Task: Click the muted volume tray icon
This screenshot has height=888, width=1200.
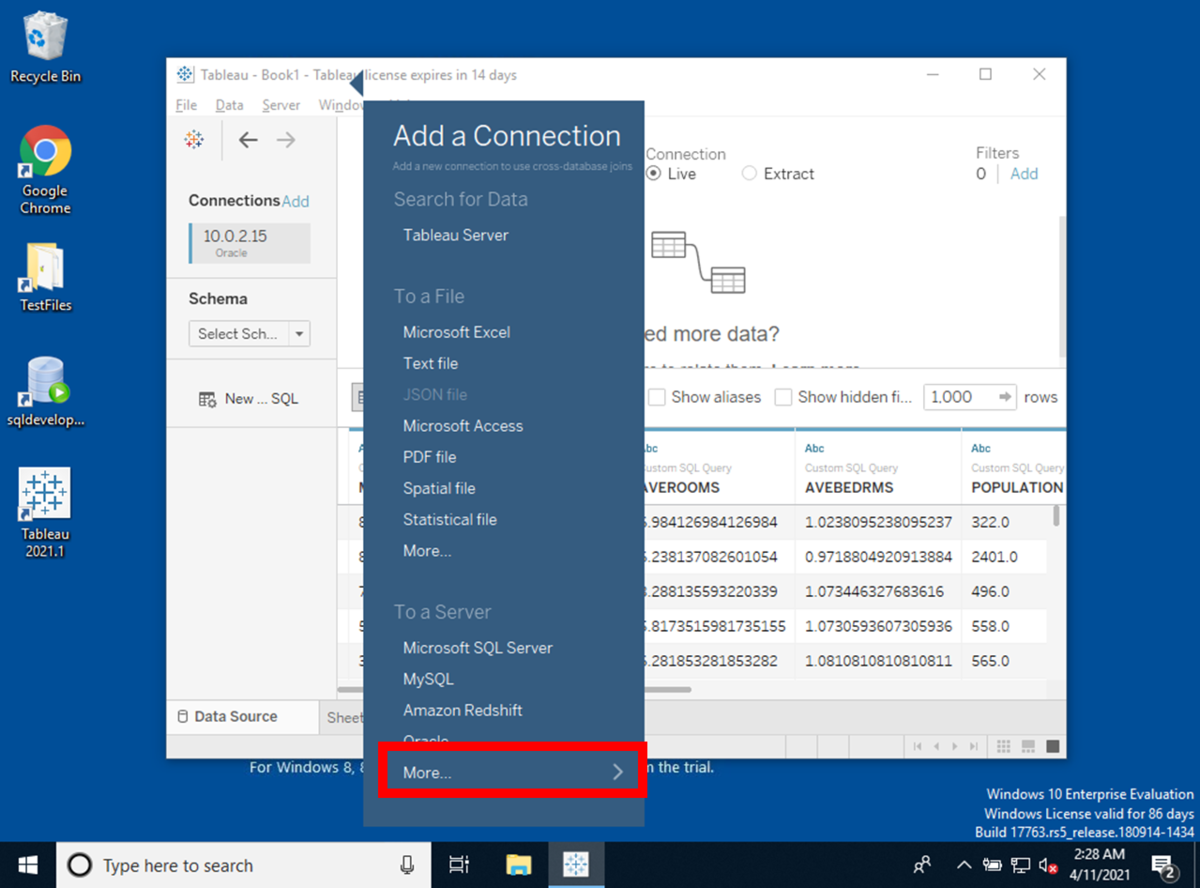Action: [x=1049, y=866]
